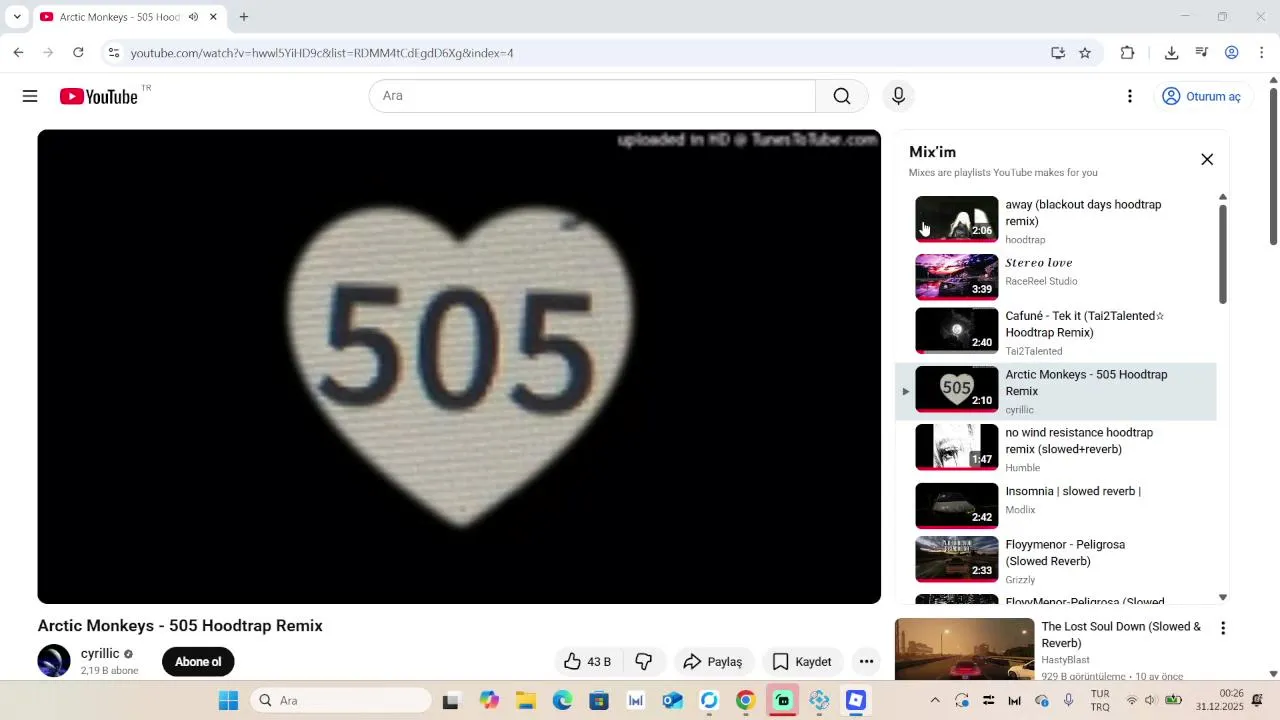Play Cafuné - Tek it Hoodtrap Remix
Image resolution: width=1280 pixels, height=720 pixels.
pos(1056,332)
